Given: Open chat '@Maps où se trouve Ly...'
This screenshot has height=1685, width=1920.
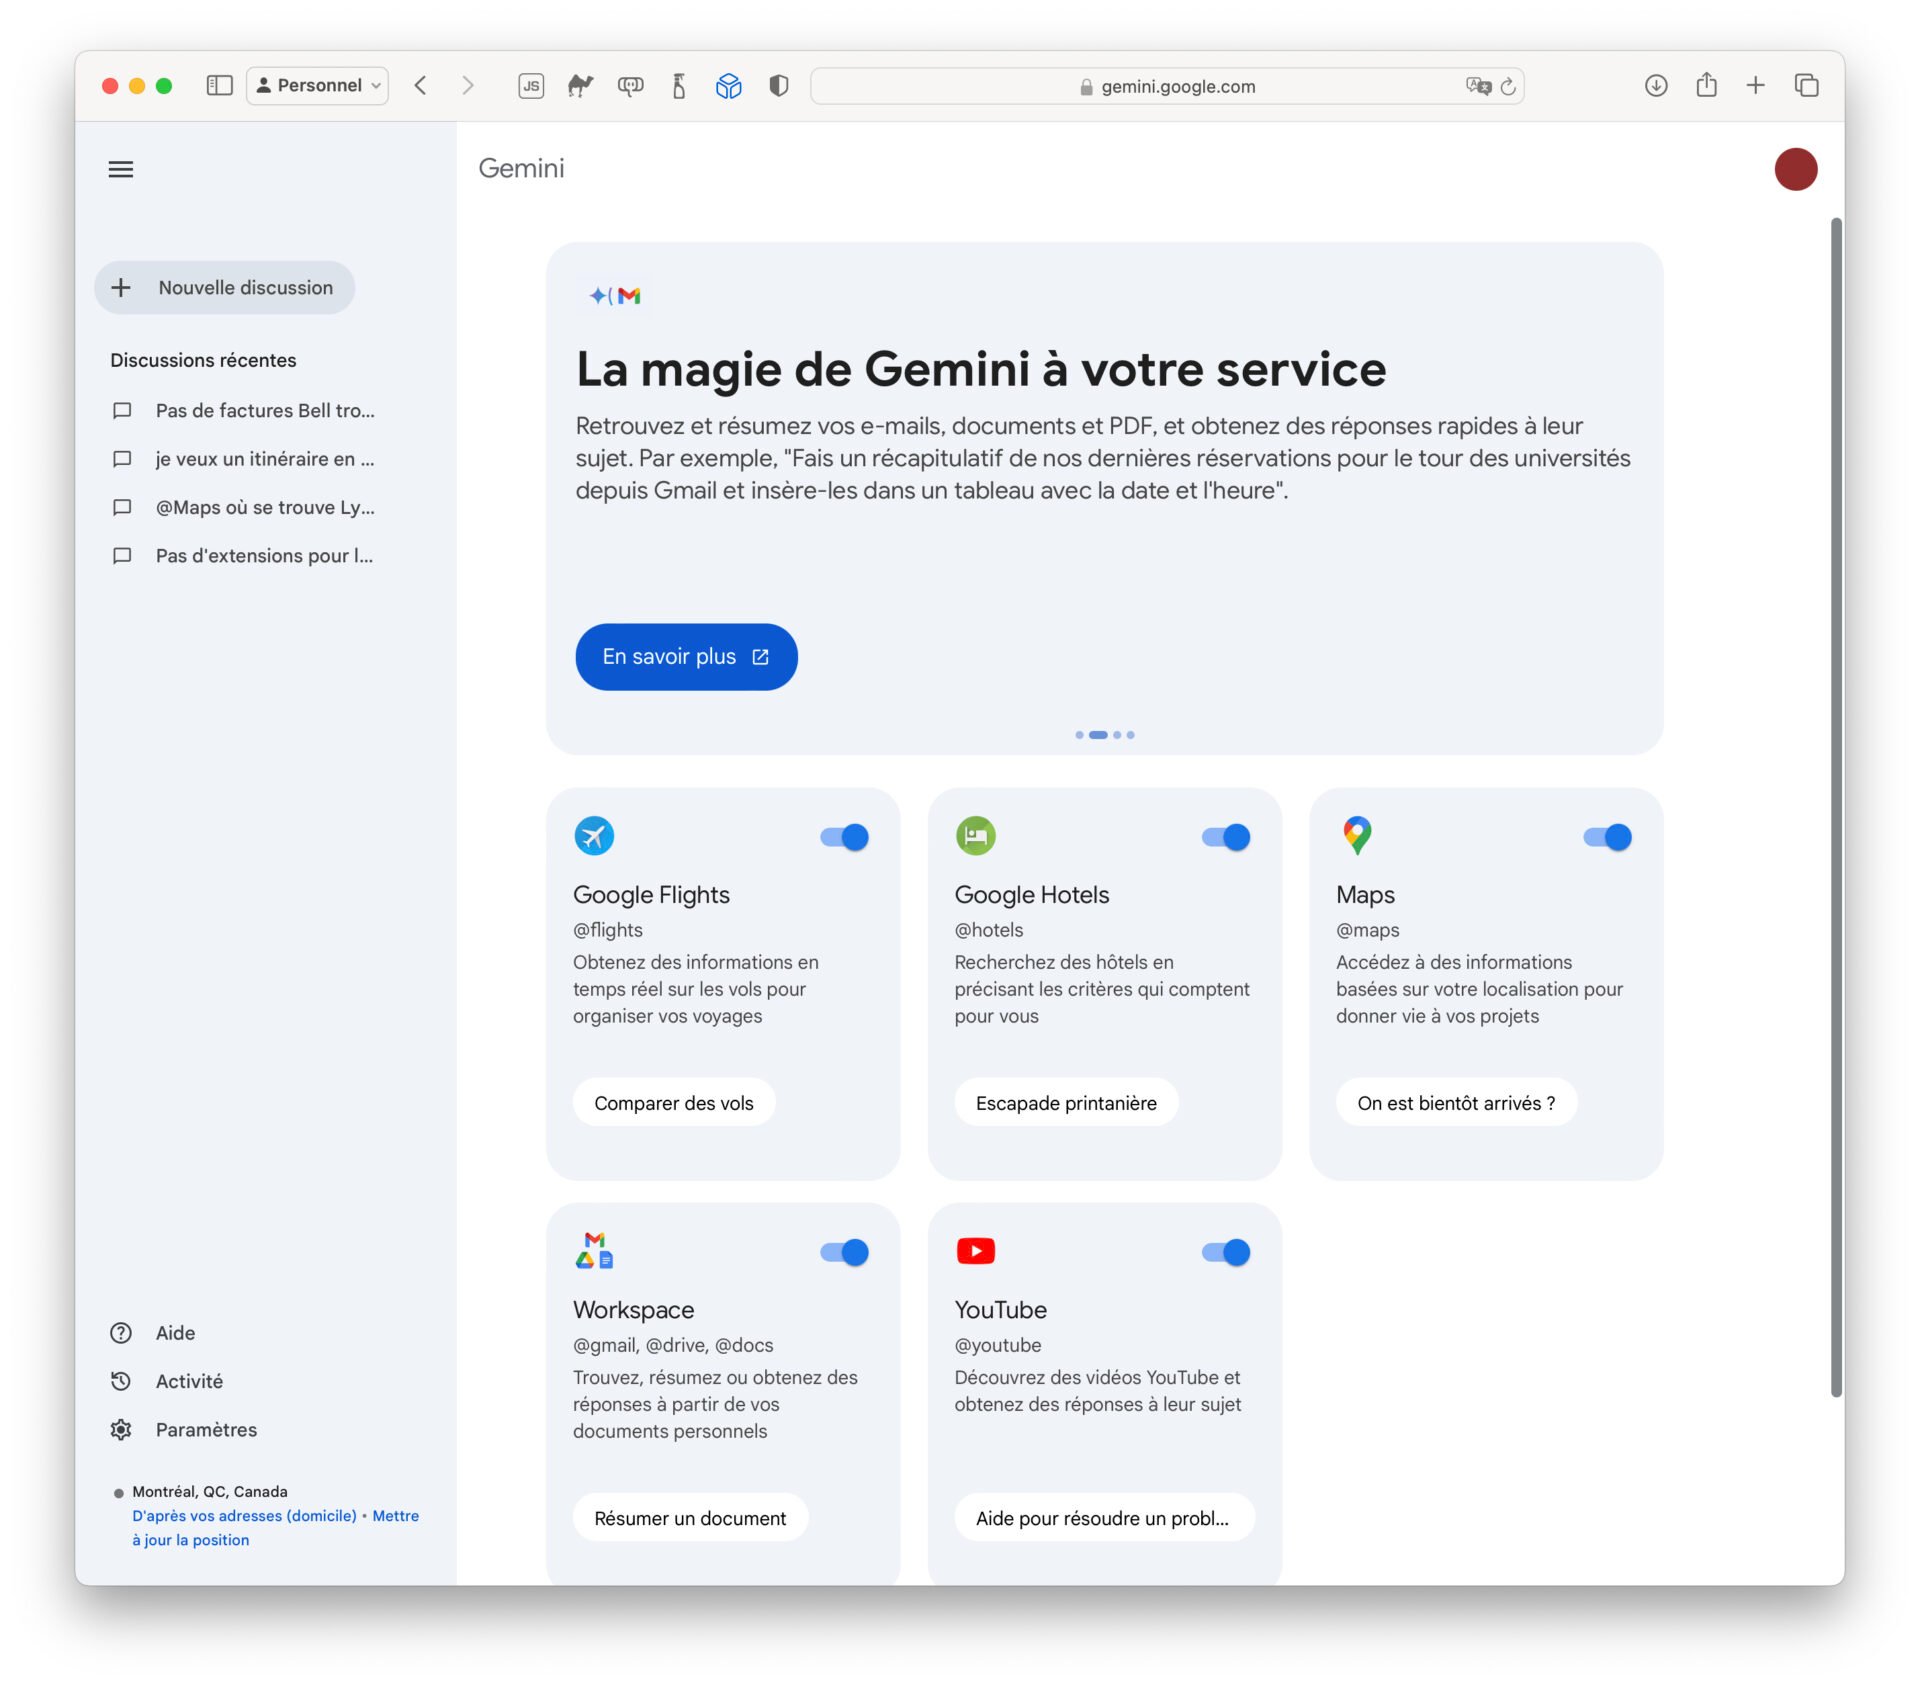Looking at the screenshot, I should (265, 508).
